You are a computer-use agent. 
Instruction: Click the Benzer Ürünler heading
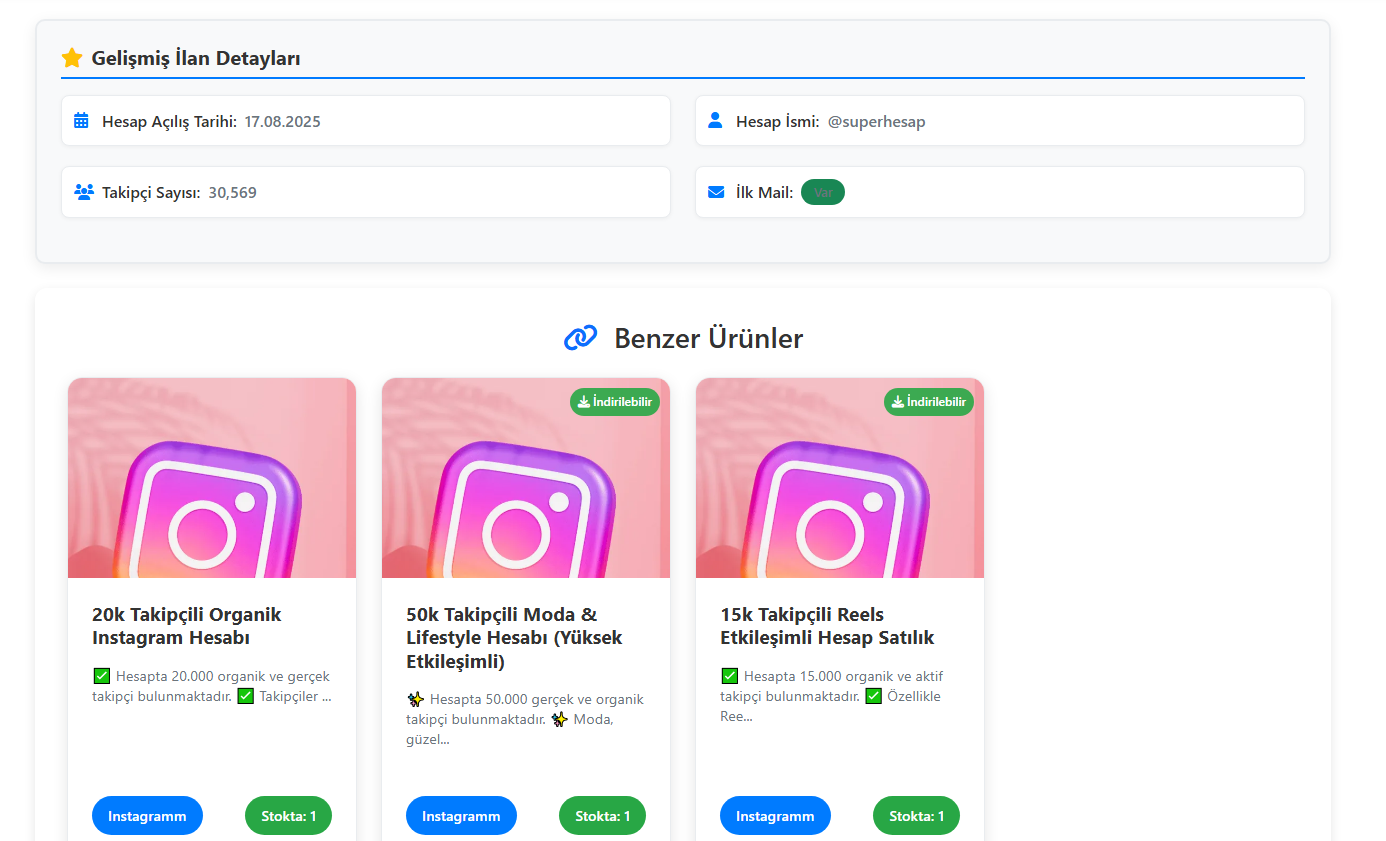708,338
